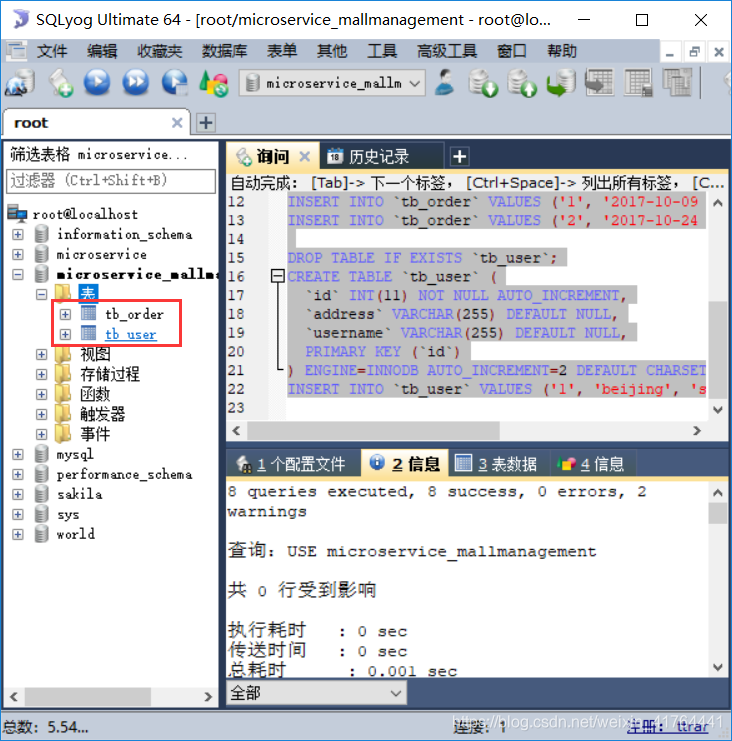Expand the microservice database node
Screen dimensions: 732x741
click(18, 254)
